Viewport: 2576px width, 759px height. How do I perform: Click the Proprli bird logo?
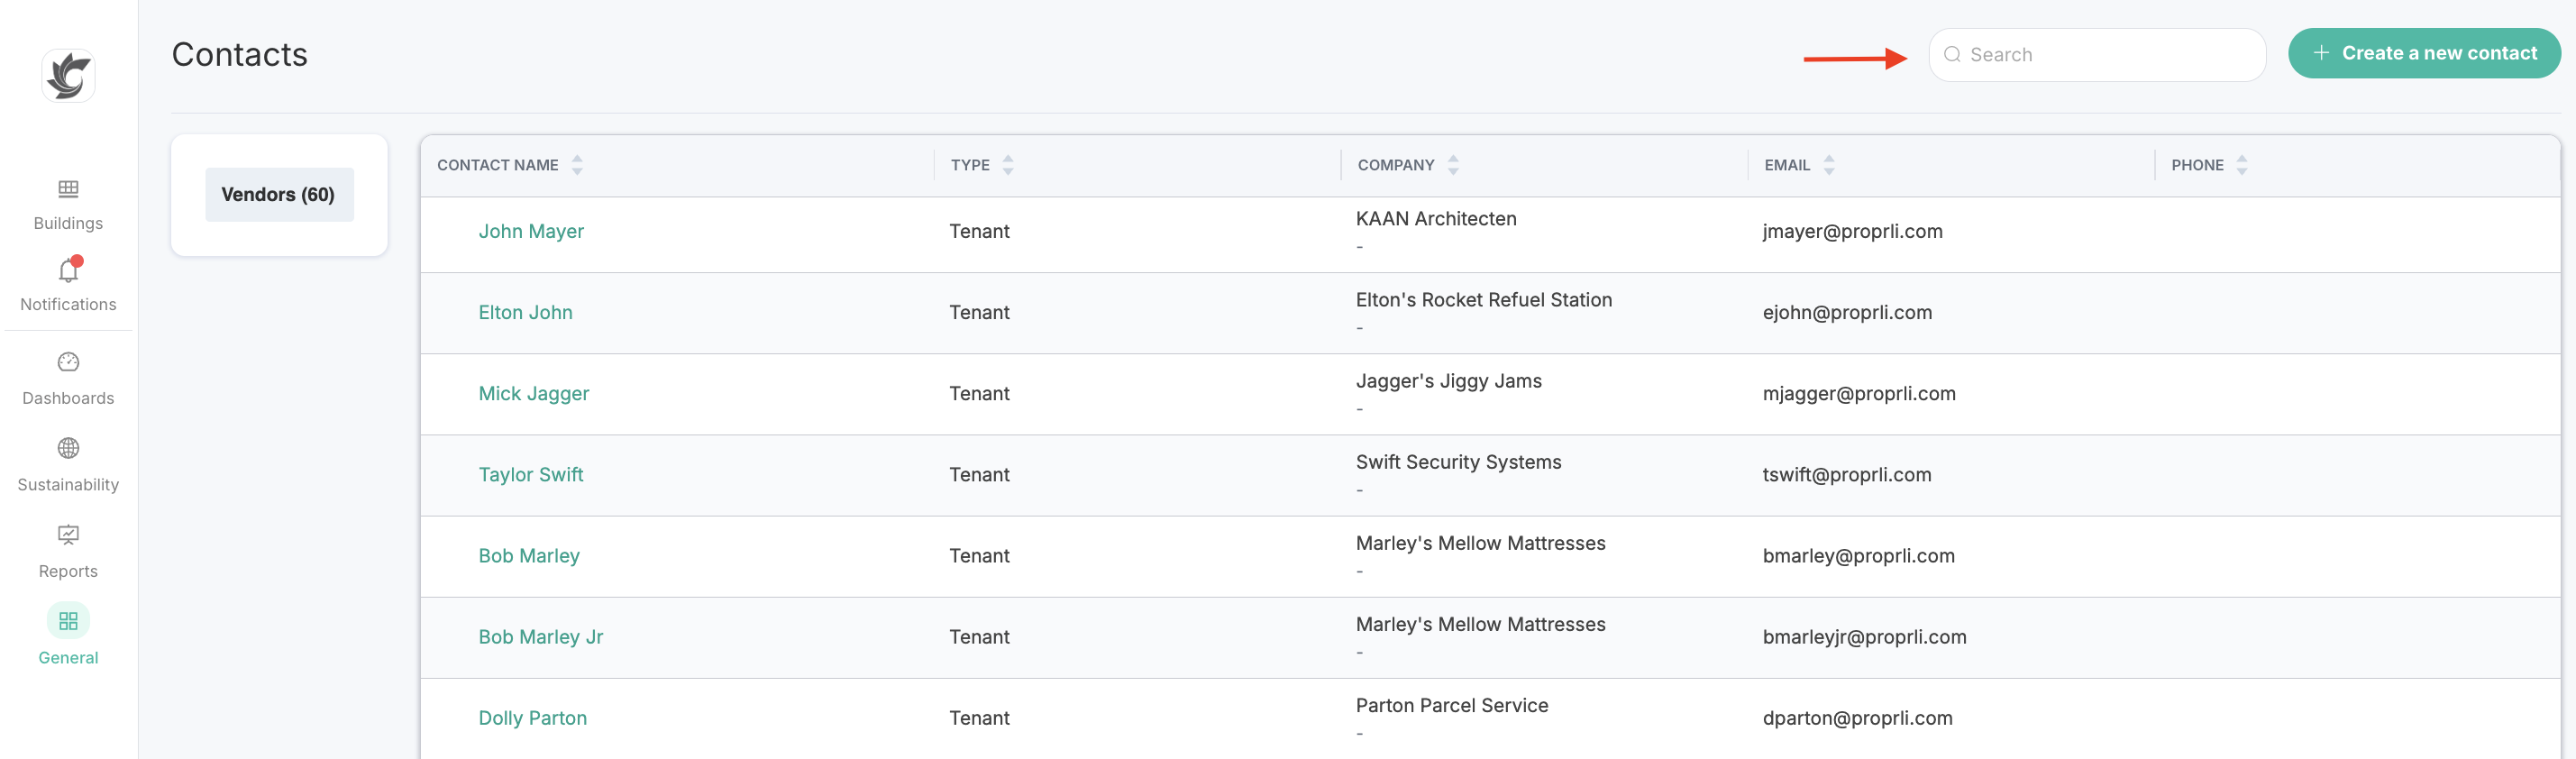coord(68,76)
